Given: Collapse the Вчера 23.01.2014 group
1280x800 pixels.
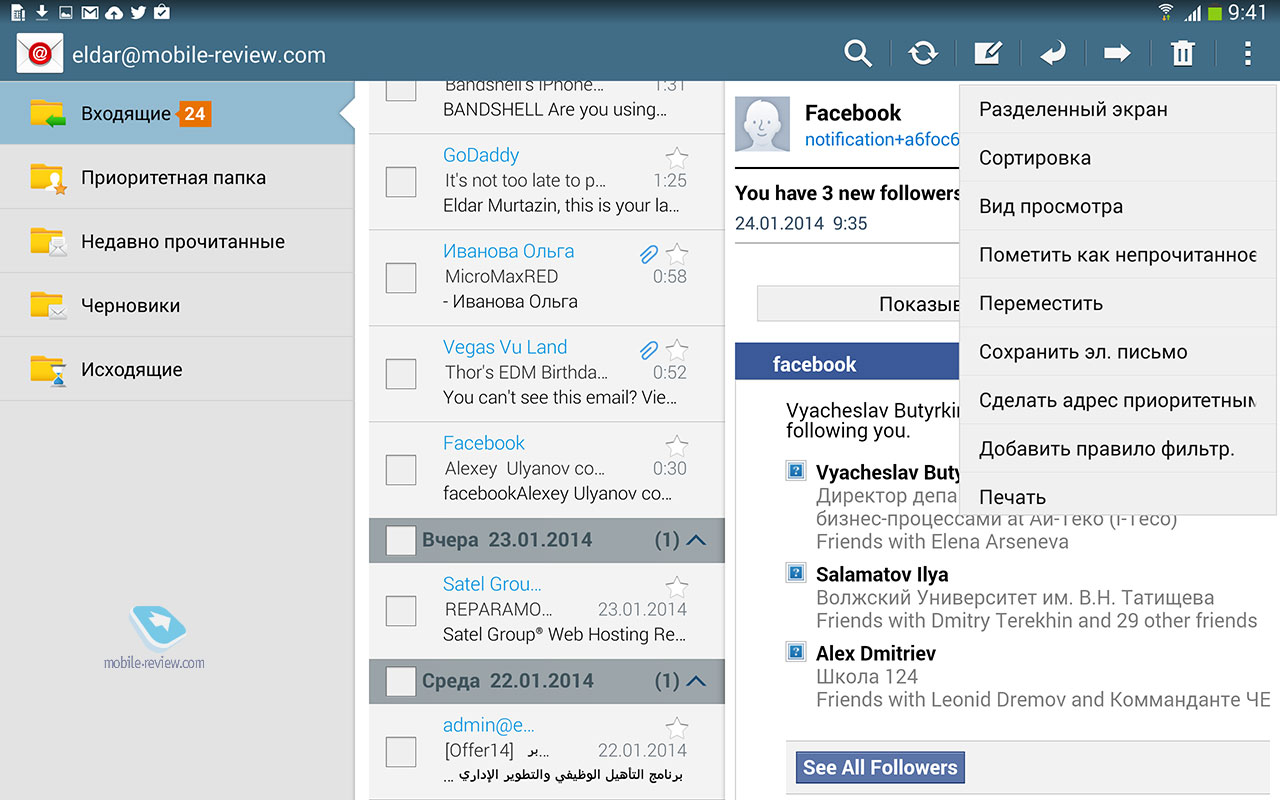Looking at the screenshot, I should click(697, 540).
